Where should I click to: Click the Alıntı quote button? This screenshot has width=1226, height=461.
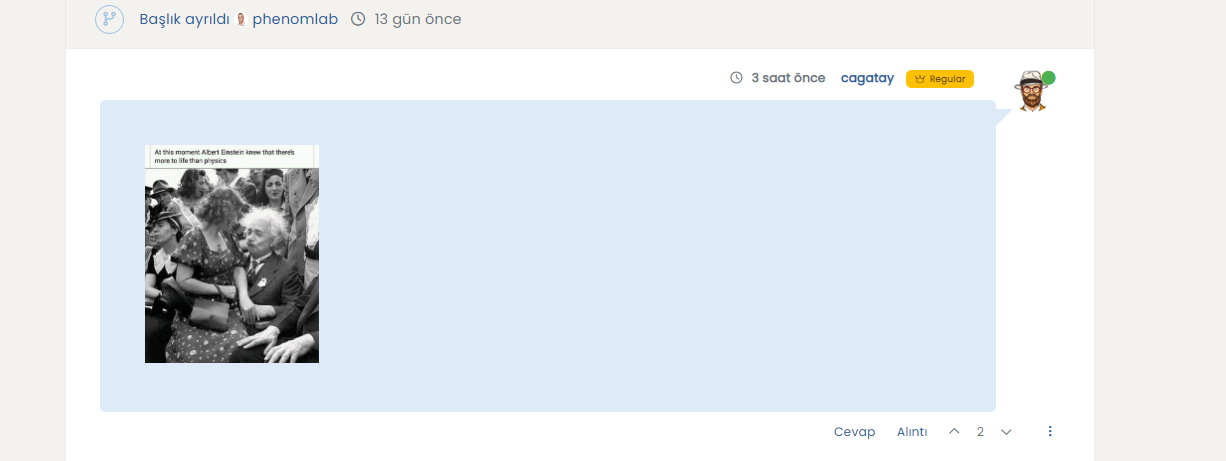[912, 431]
